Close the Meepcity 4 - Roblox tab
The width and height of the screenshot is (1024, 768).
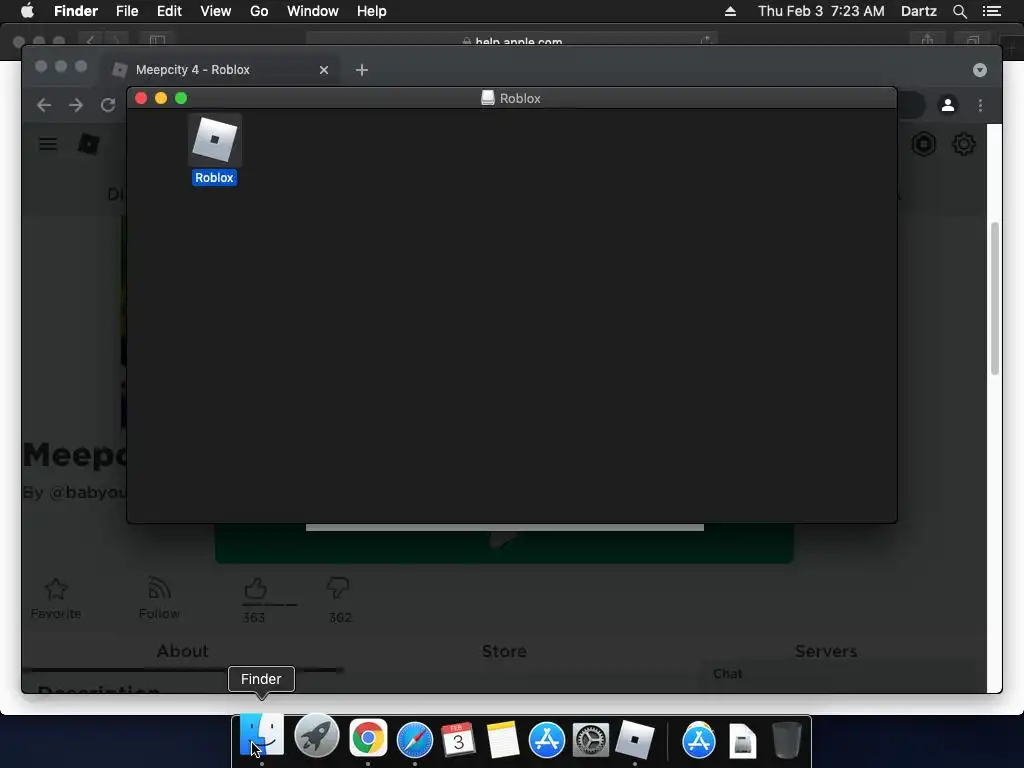(324, 70)
